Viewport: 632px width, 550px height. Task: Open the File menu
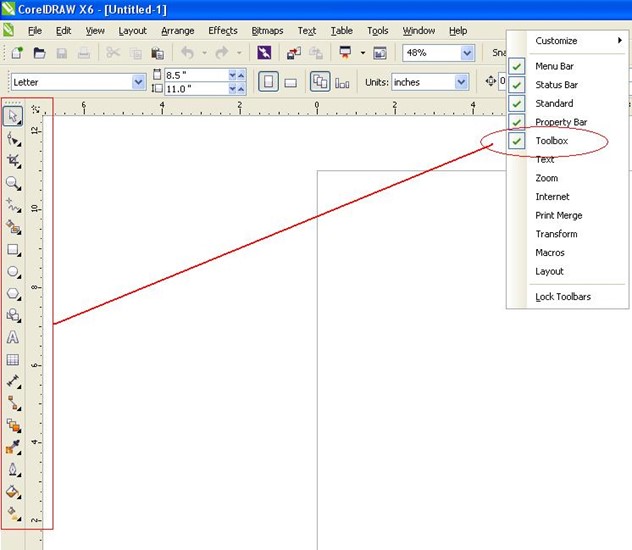click(35, 31)
